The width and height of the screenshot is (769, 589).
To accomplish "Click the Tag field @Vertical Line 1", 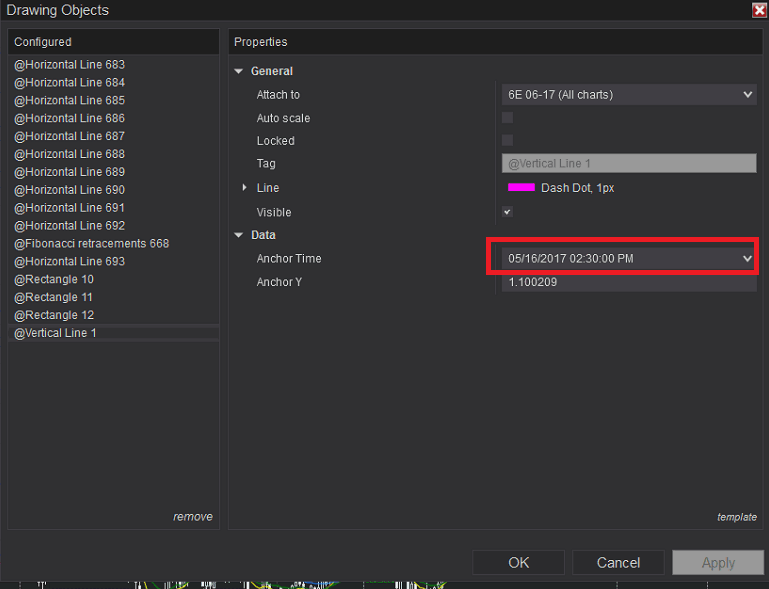I will 629,163.
